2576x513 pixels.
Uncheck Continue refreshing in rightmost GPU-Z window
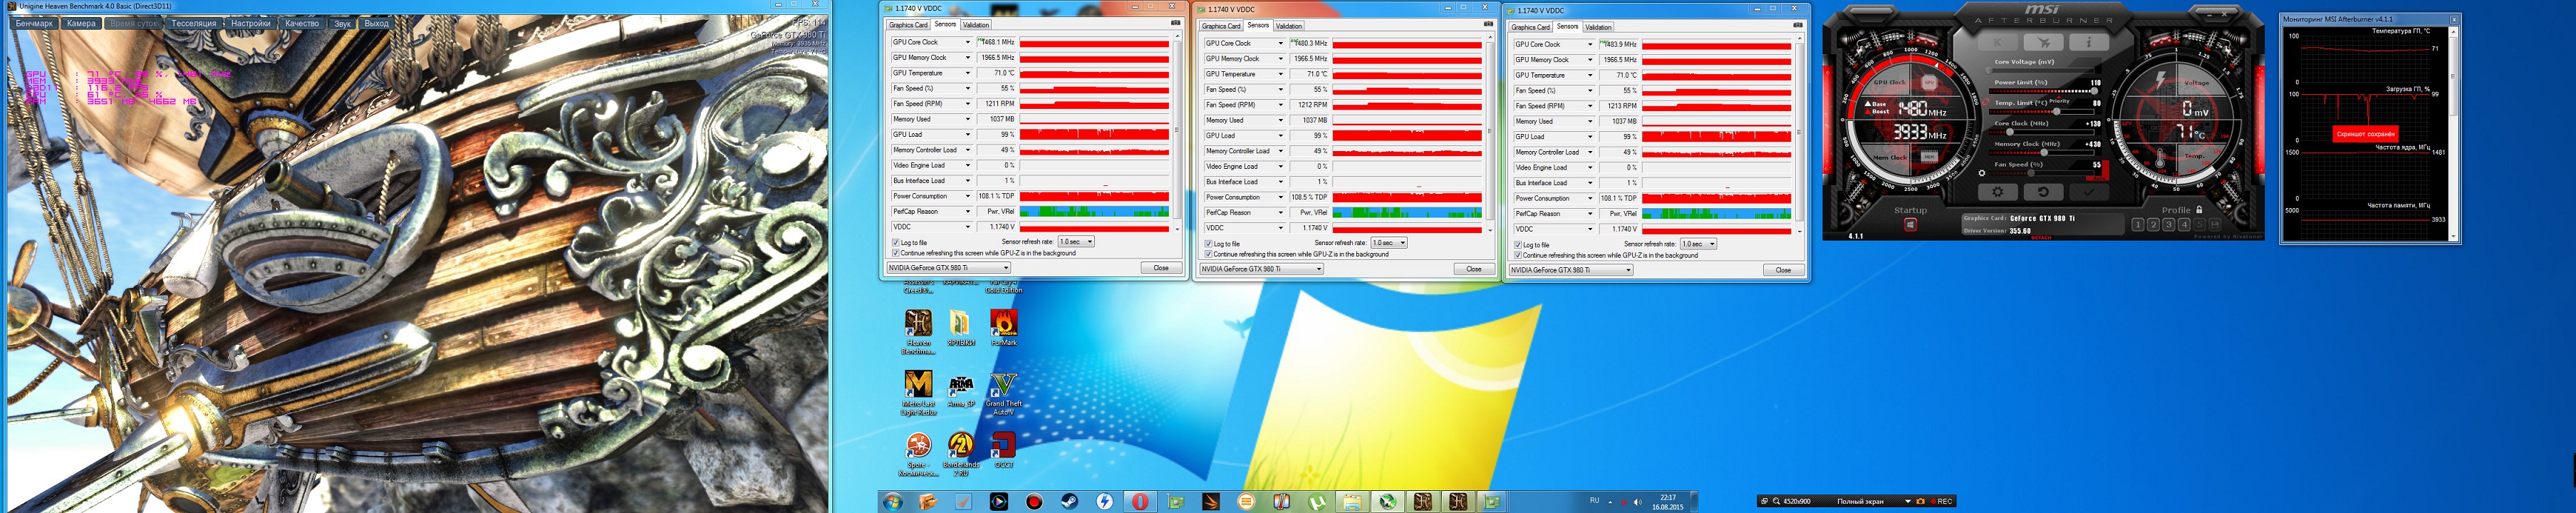pos(1517,255)
